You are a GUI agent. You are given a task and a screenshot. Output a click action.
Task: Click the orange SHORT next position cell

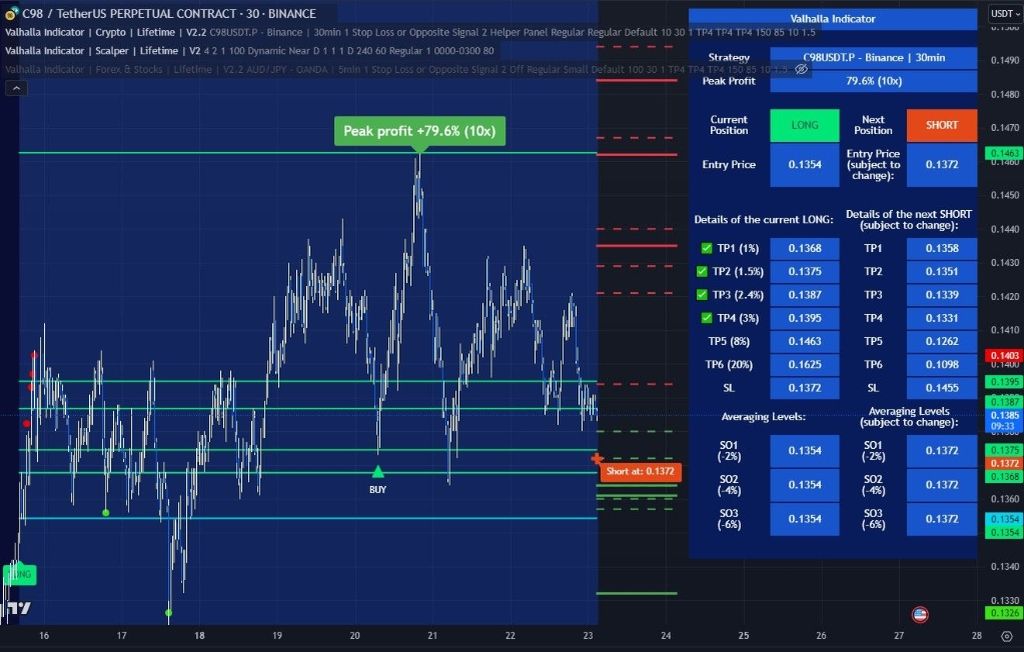[x=942, y=125]
